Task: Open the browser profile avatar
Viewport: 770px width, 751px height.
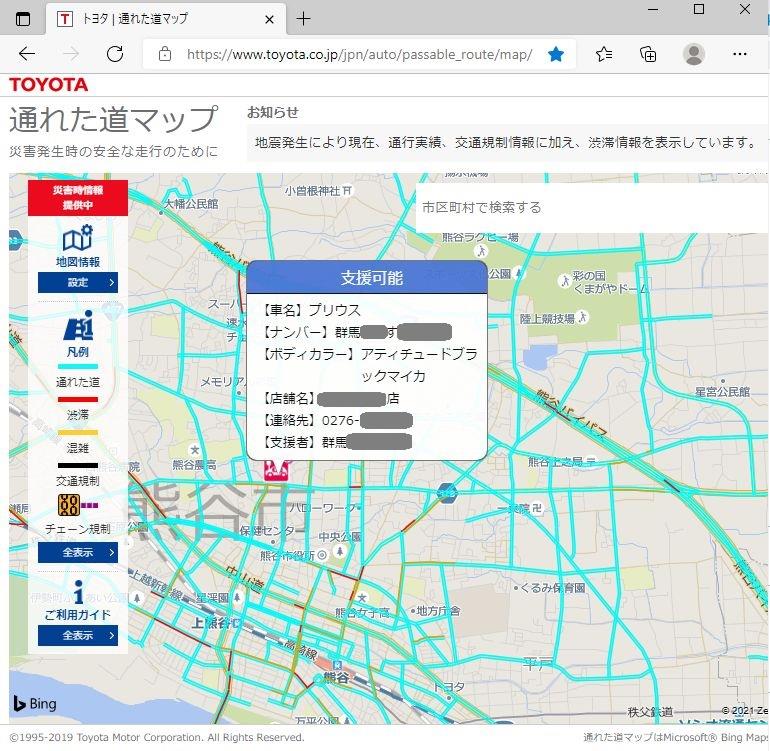Action: coord(694,54)
